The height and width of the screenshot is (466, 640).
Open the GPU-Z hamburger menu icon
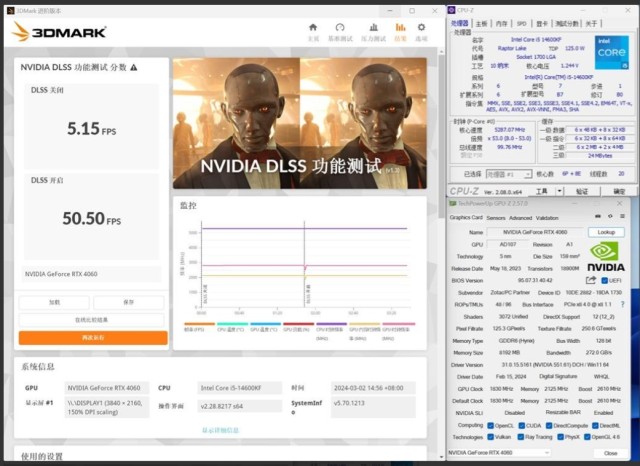tap(622, 217)
